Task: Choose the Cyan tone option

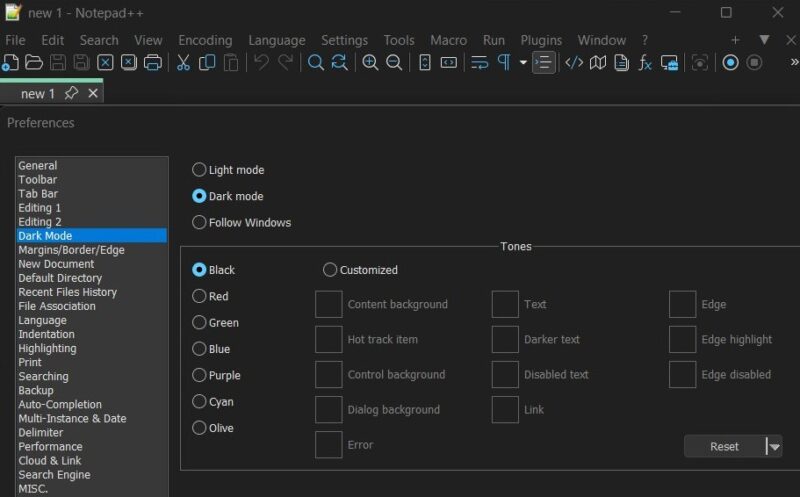Action: (199, 402)
